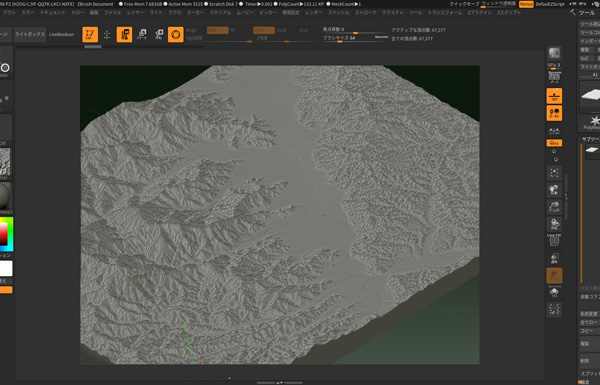This screenshot has width=600, height=385.
Task: Click the 名前変更 rename button
Action: tap(589, 314)
